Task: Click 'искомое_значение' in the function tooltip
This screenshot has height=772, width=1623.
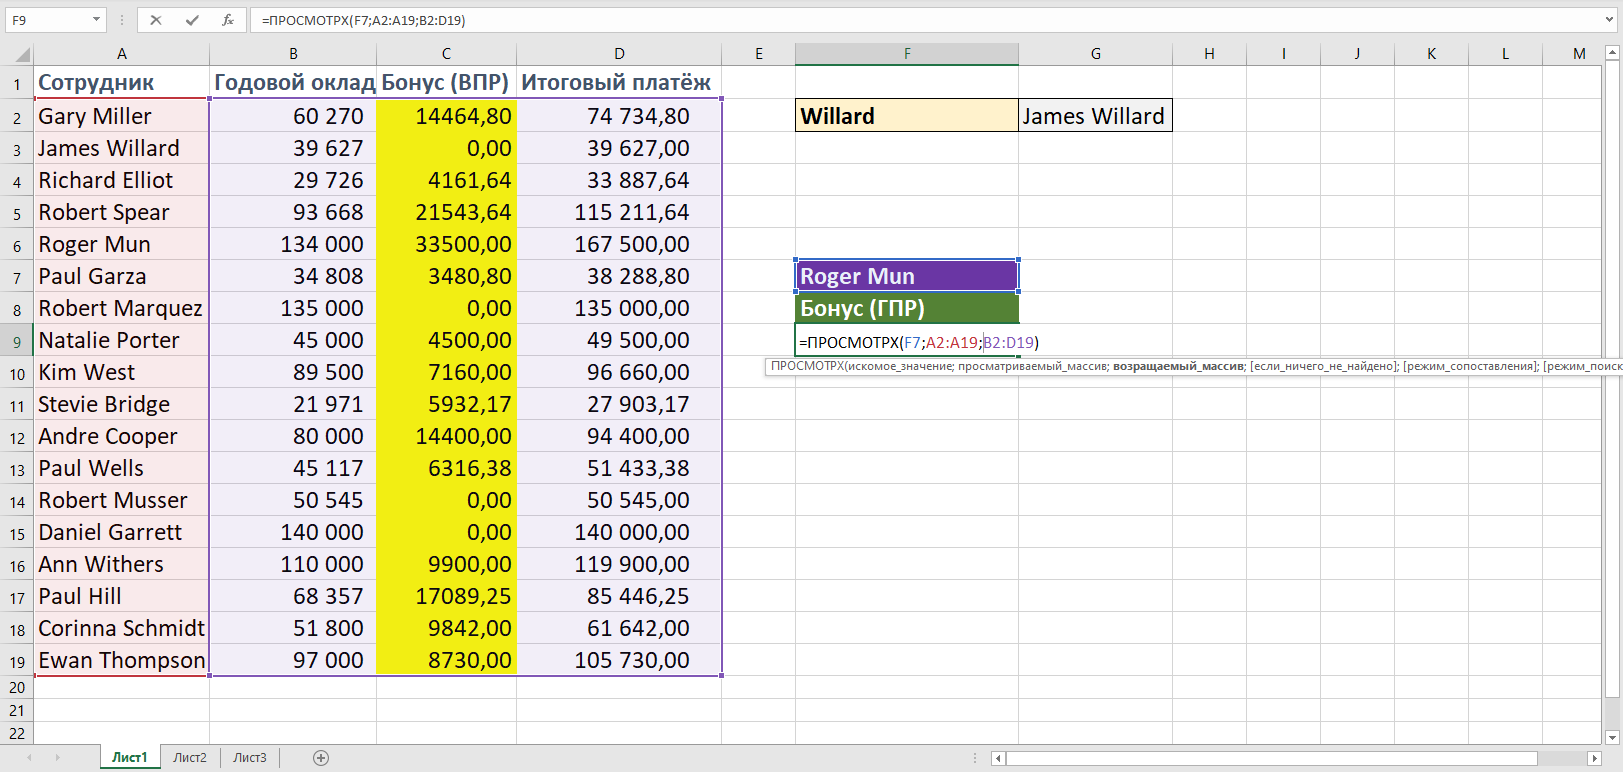Action: [x=900, y=367]
